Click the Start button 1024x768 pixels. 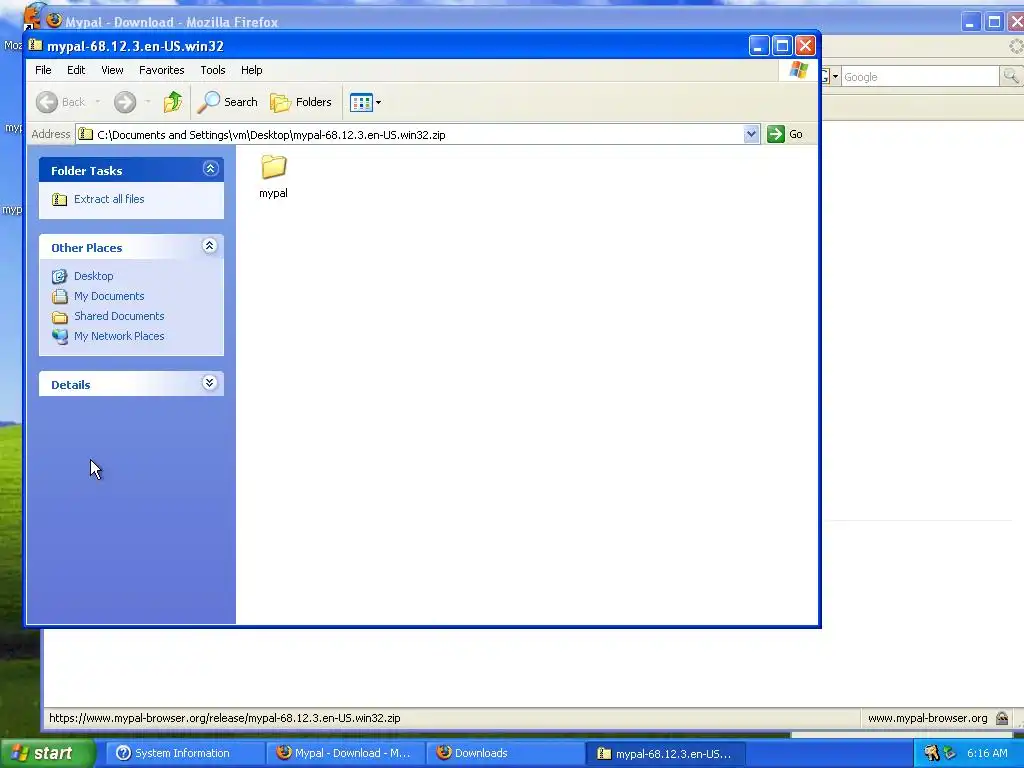click(47, 753)
